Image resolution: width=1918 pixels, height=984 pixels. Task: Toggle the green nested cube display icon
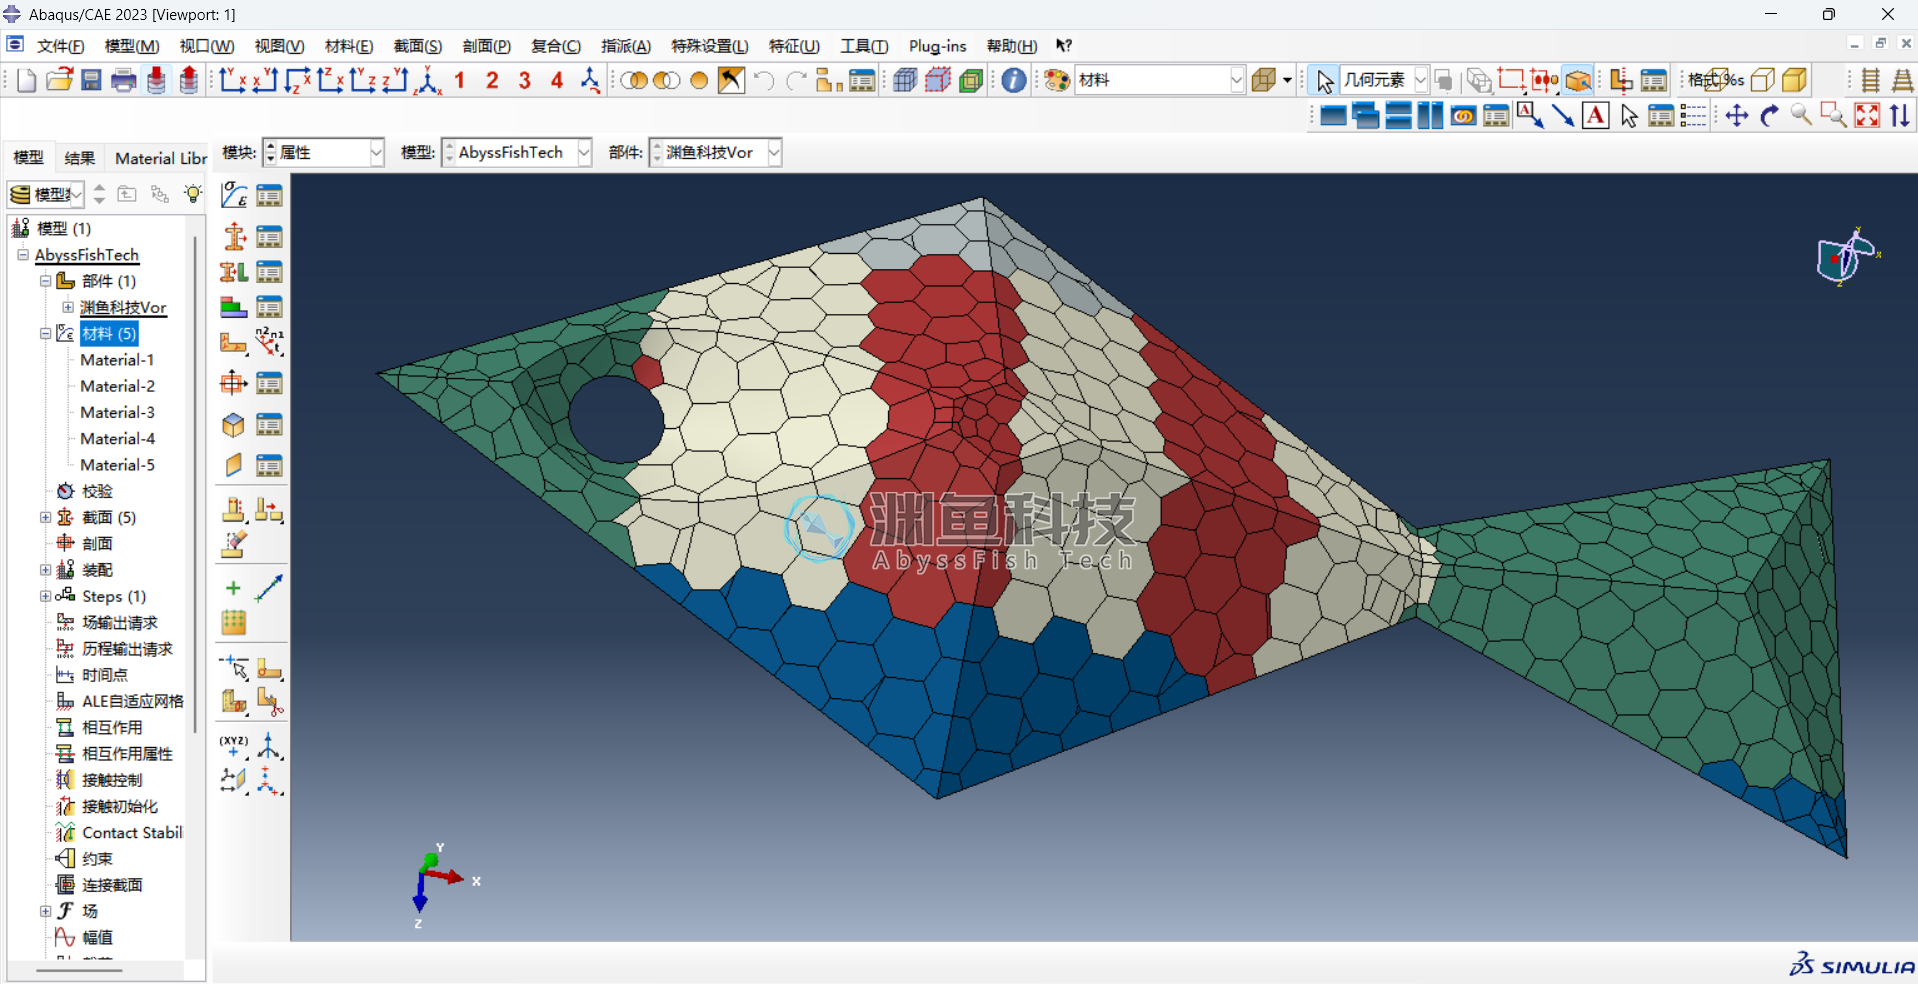tap(970, 80)
